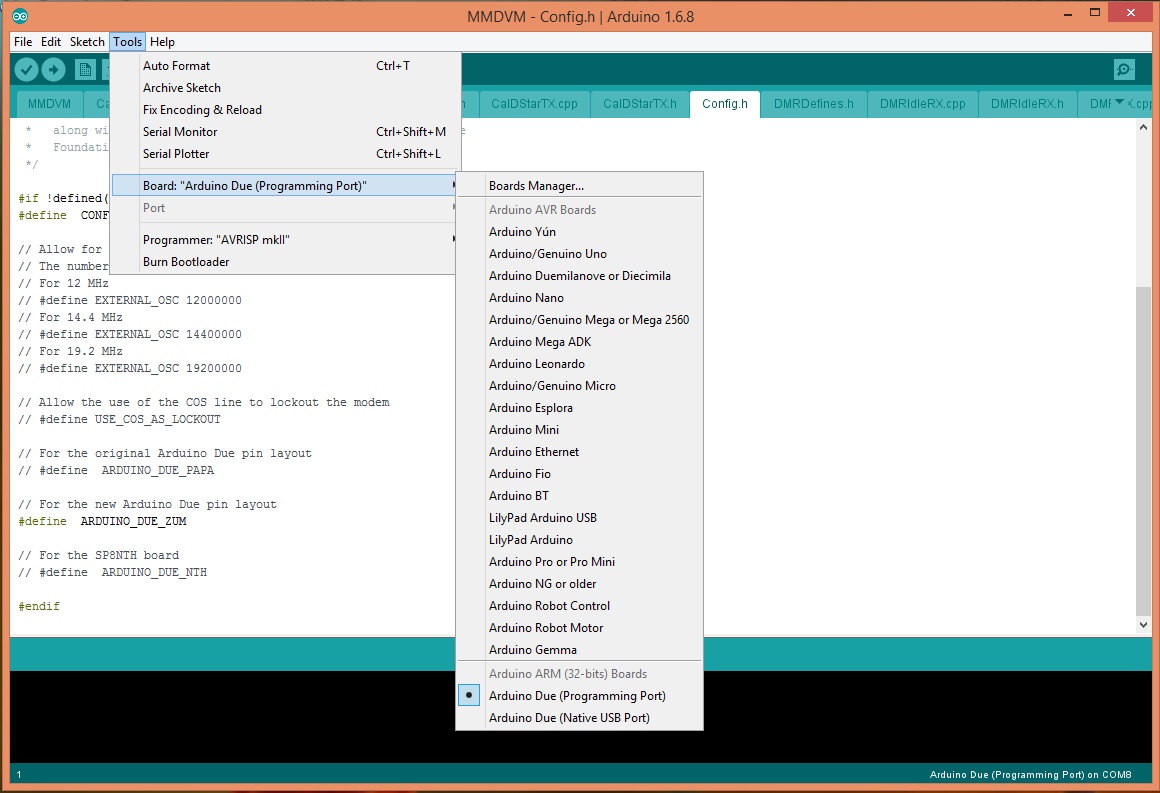Click the #endif line in editor

[x=39, y=607]
